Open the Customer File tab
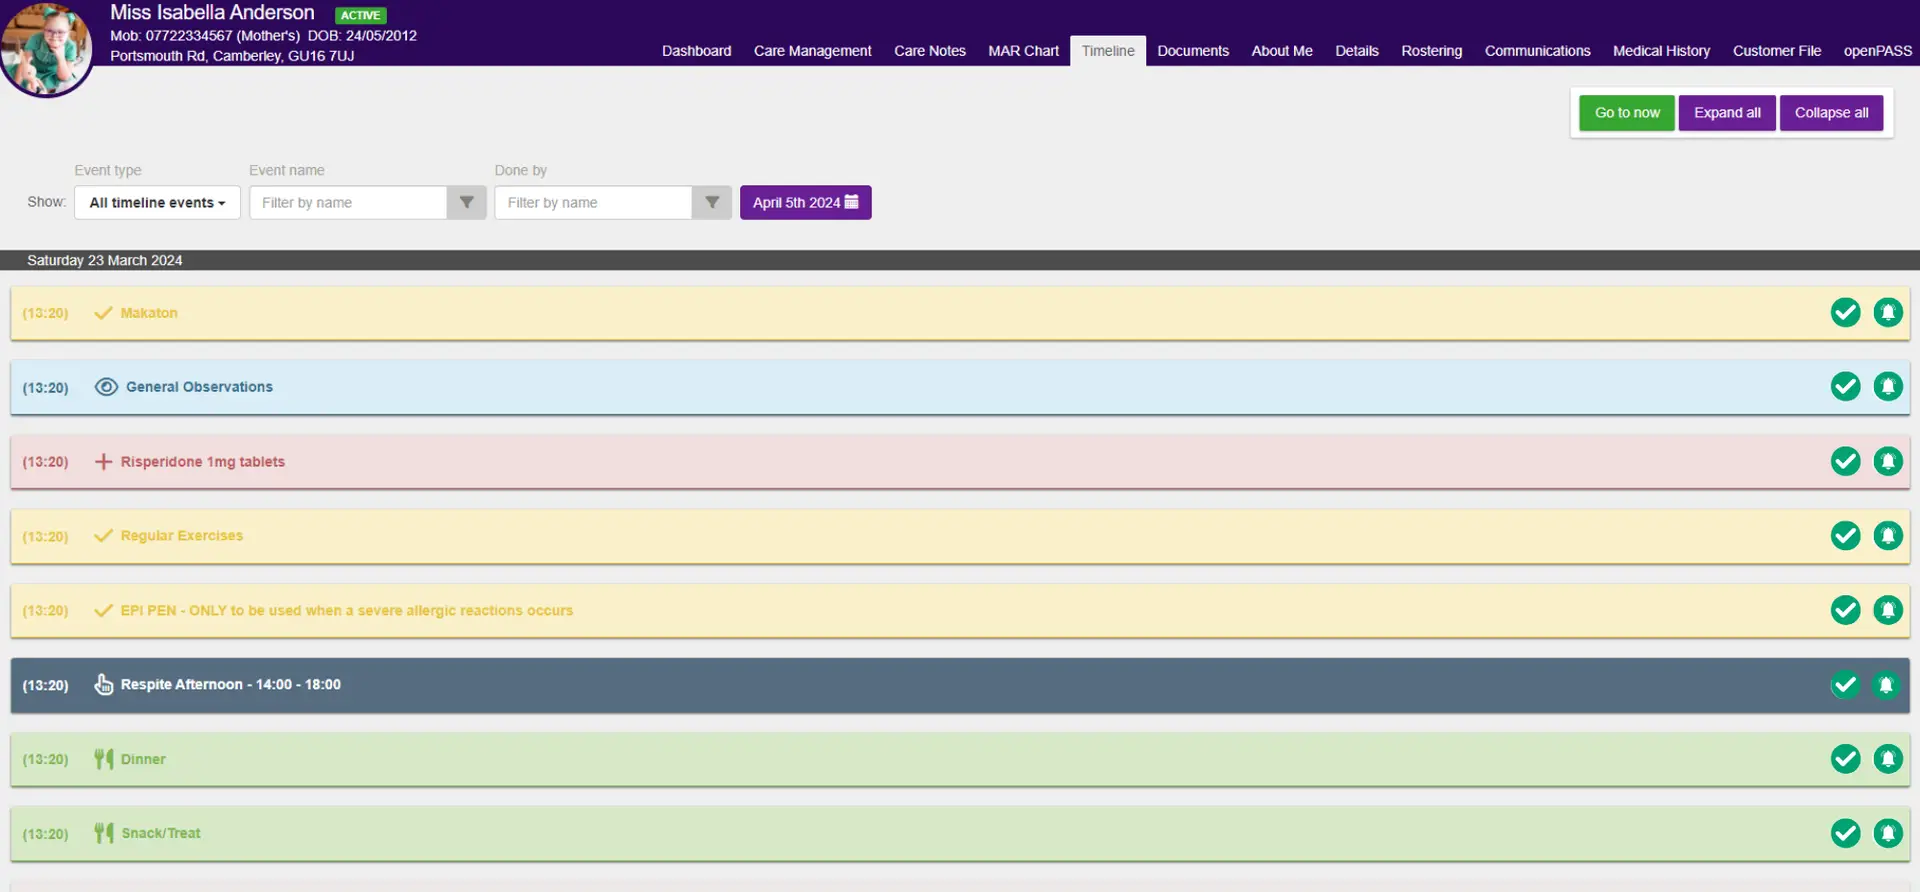This screenshot has height=892, width=1920. coord(1777,51)
